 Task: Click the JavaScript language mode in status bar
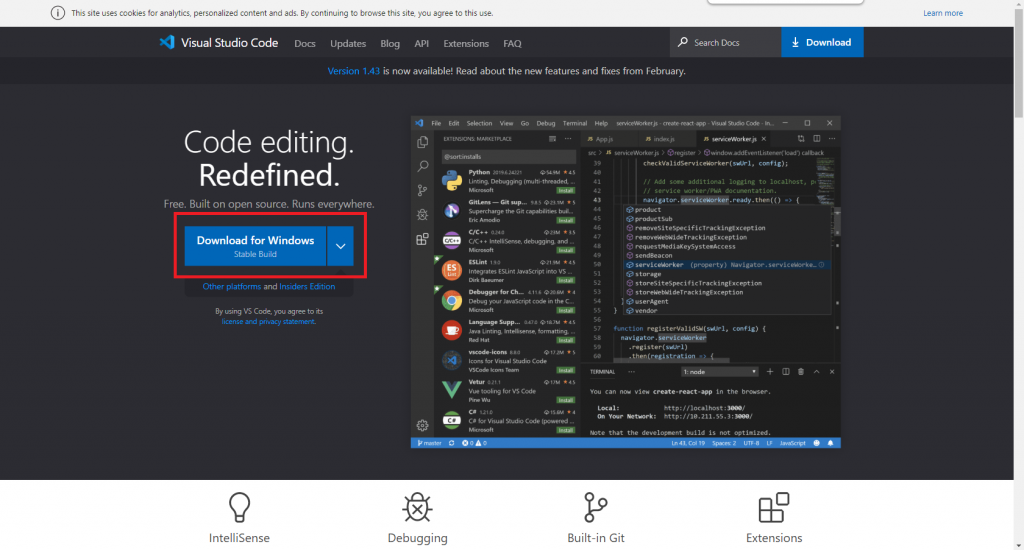tap(792, 443)
